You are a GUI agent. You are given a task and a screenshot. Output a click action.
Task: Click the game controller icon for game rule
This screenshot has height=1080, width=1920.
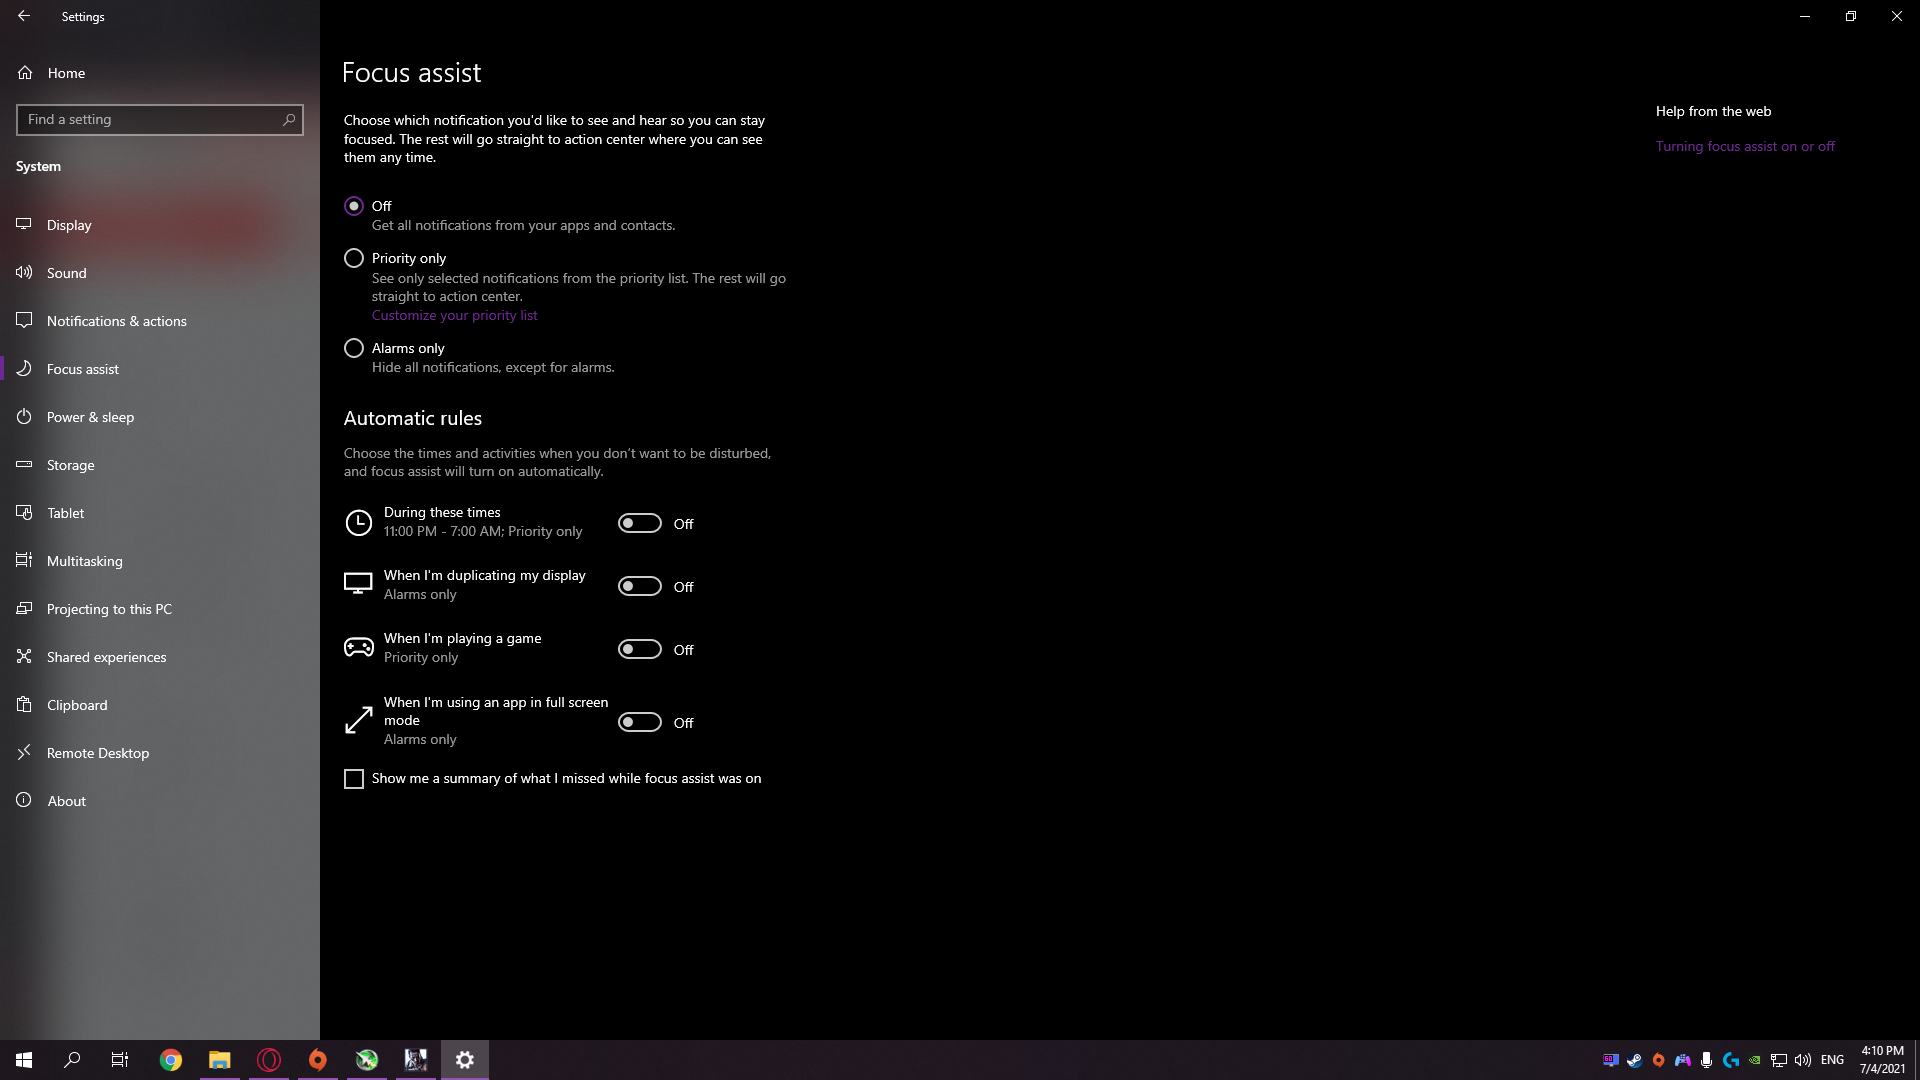point(358,648)
